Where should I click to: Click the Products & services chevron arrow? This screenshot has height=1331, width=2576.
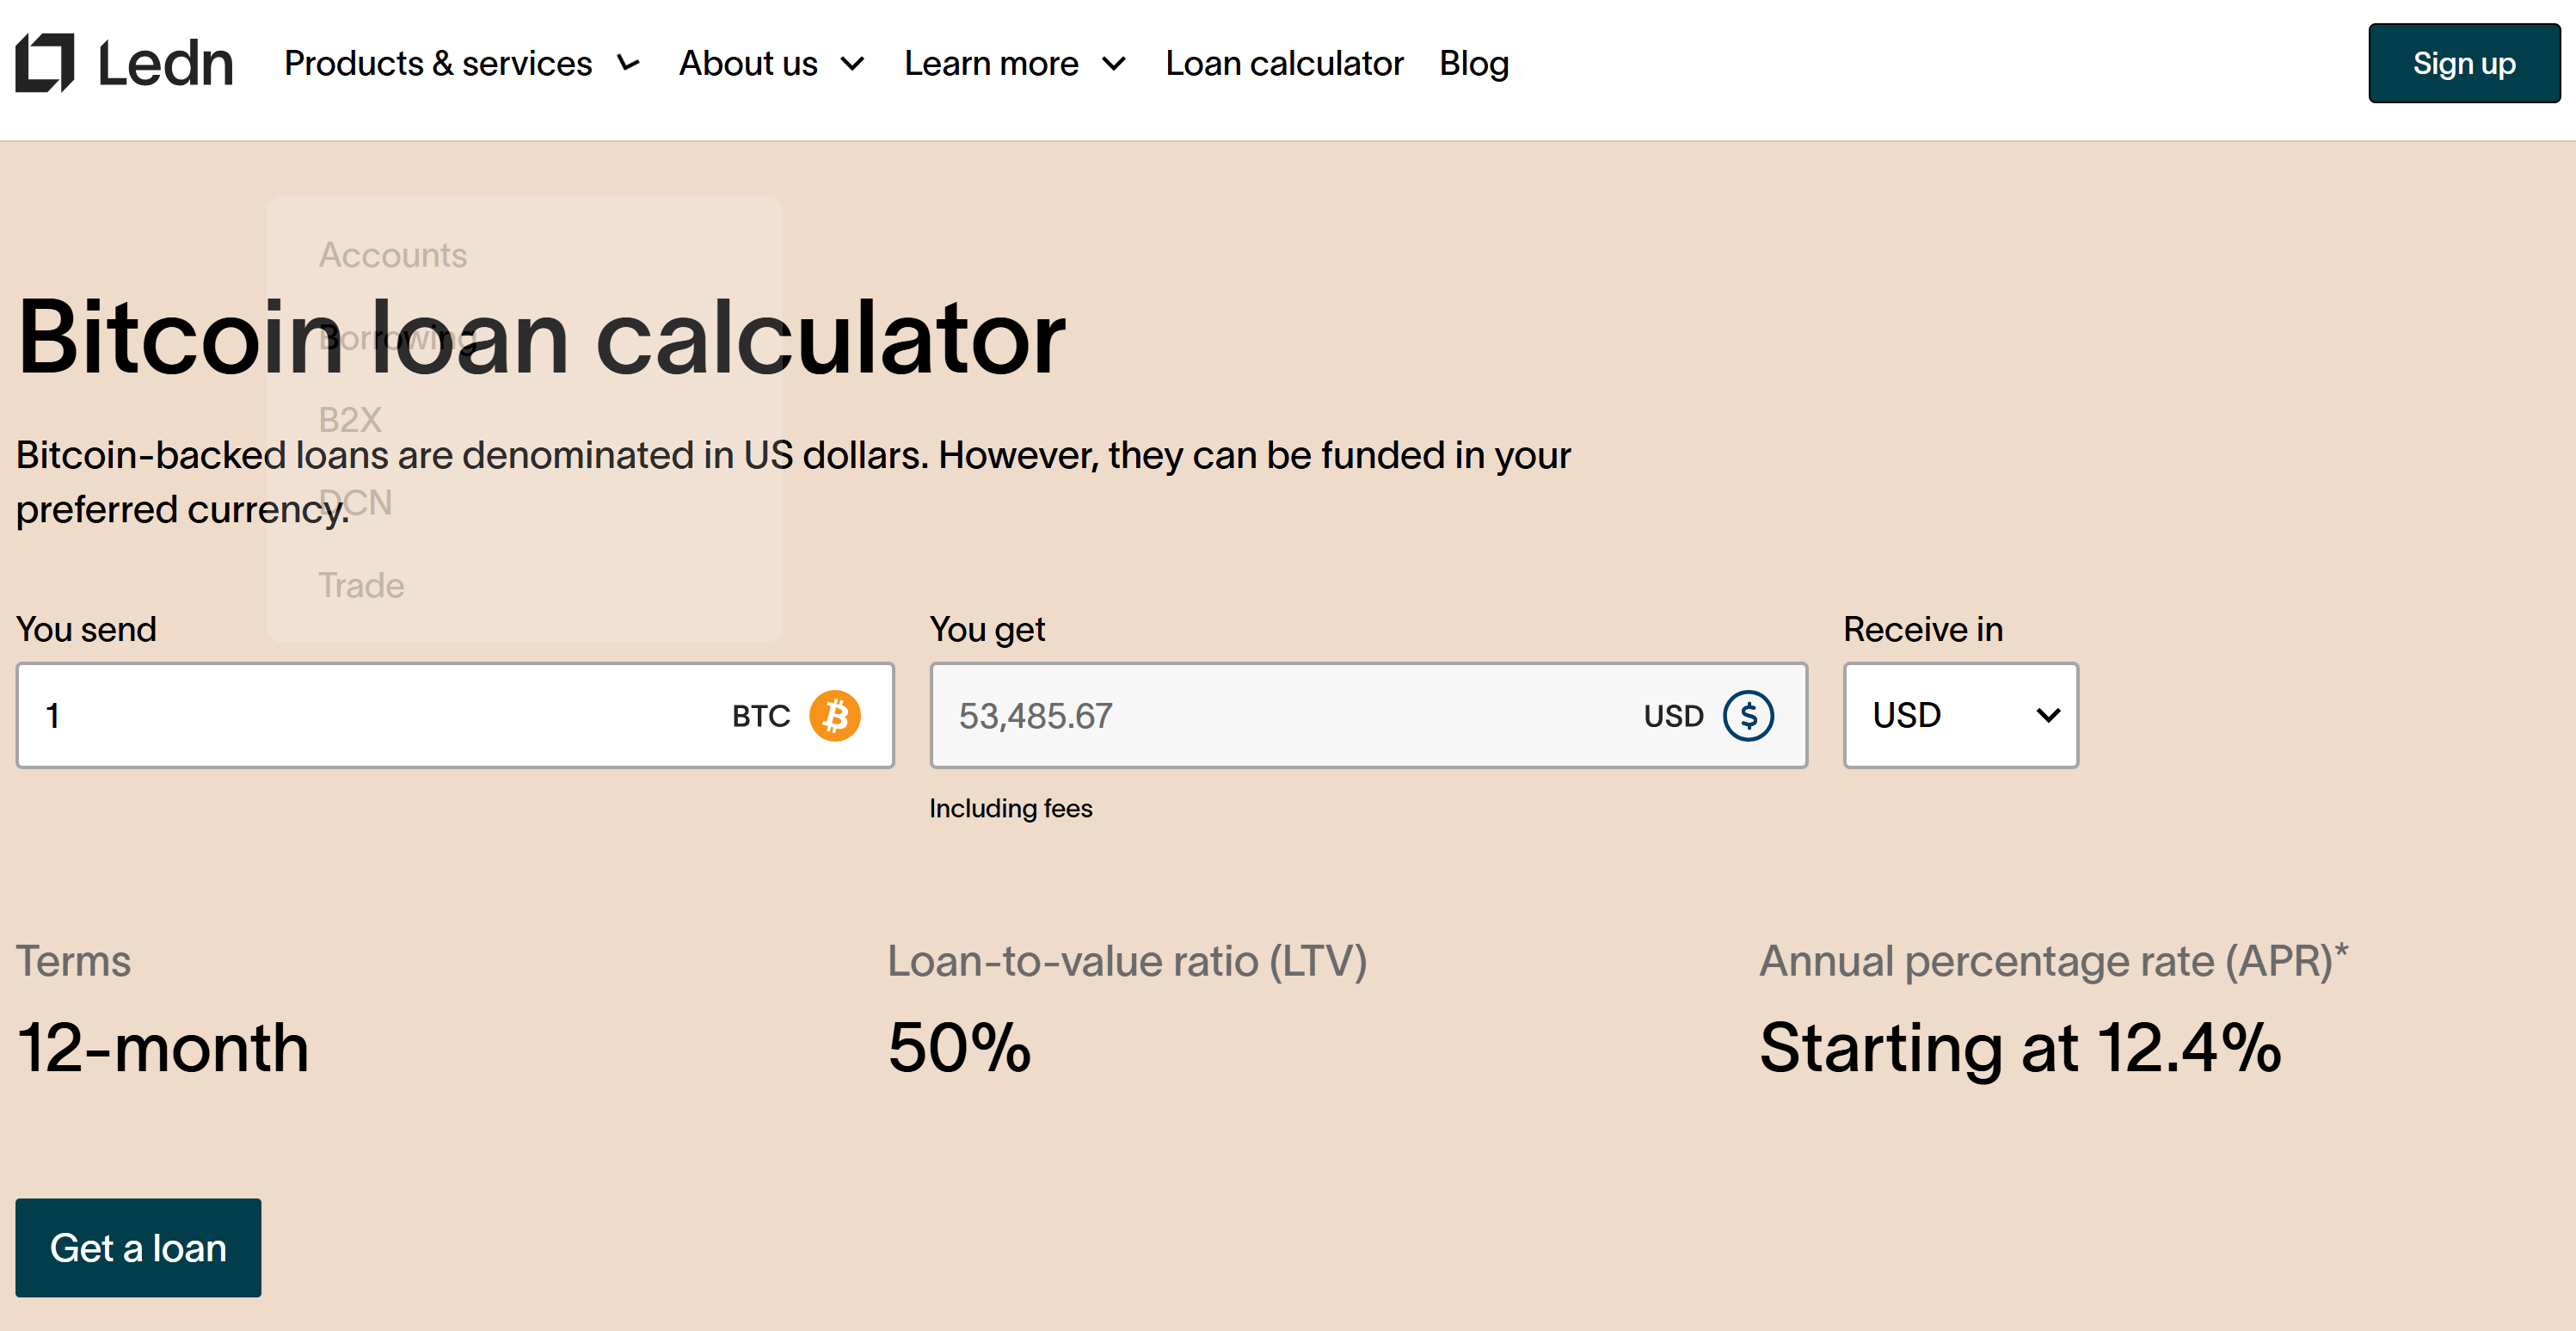coord(628,64)
